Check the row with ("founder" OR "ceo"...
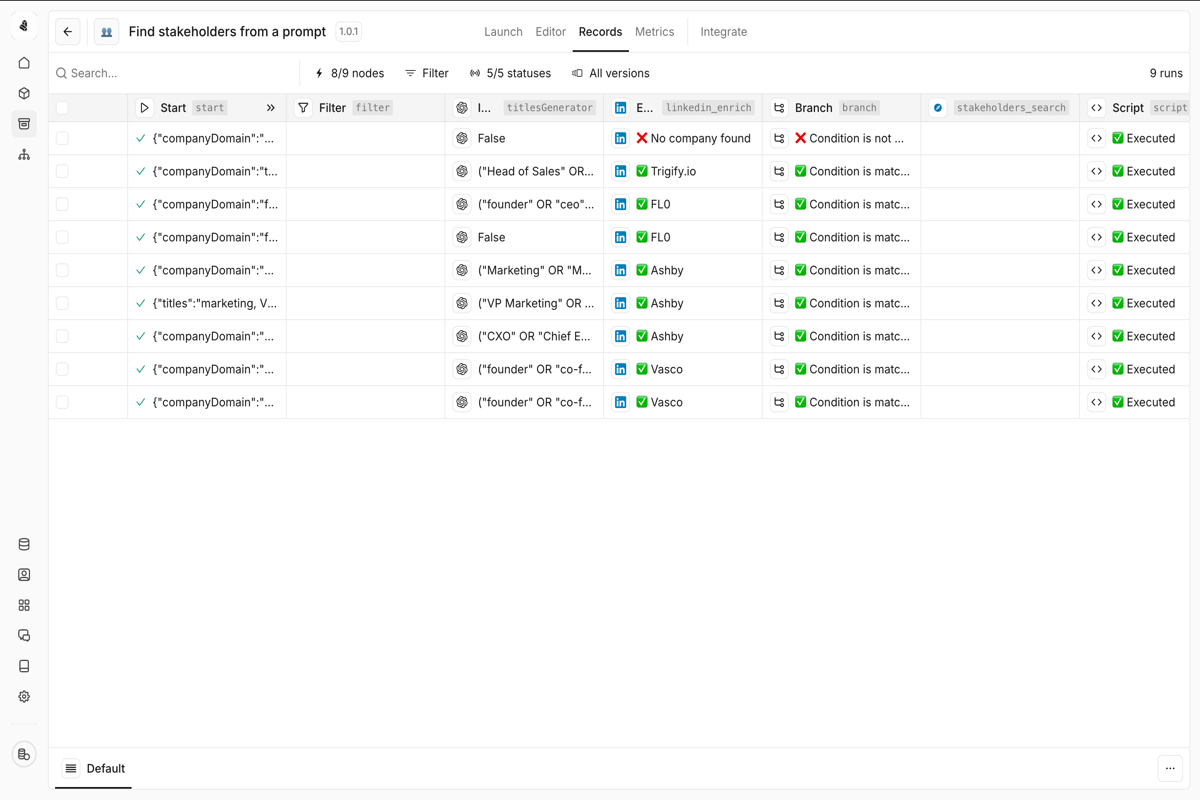The image size is (1200, 800). tap(62, 204)
